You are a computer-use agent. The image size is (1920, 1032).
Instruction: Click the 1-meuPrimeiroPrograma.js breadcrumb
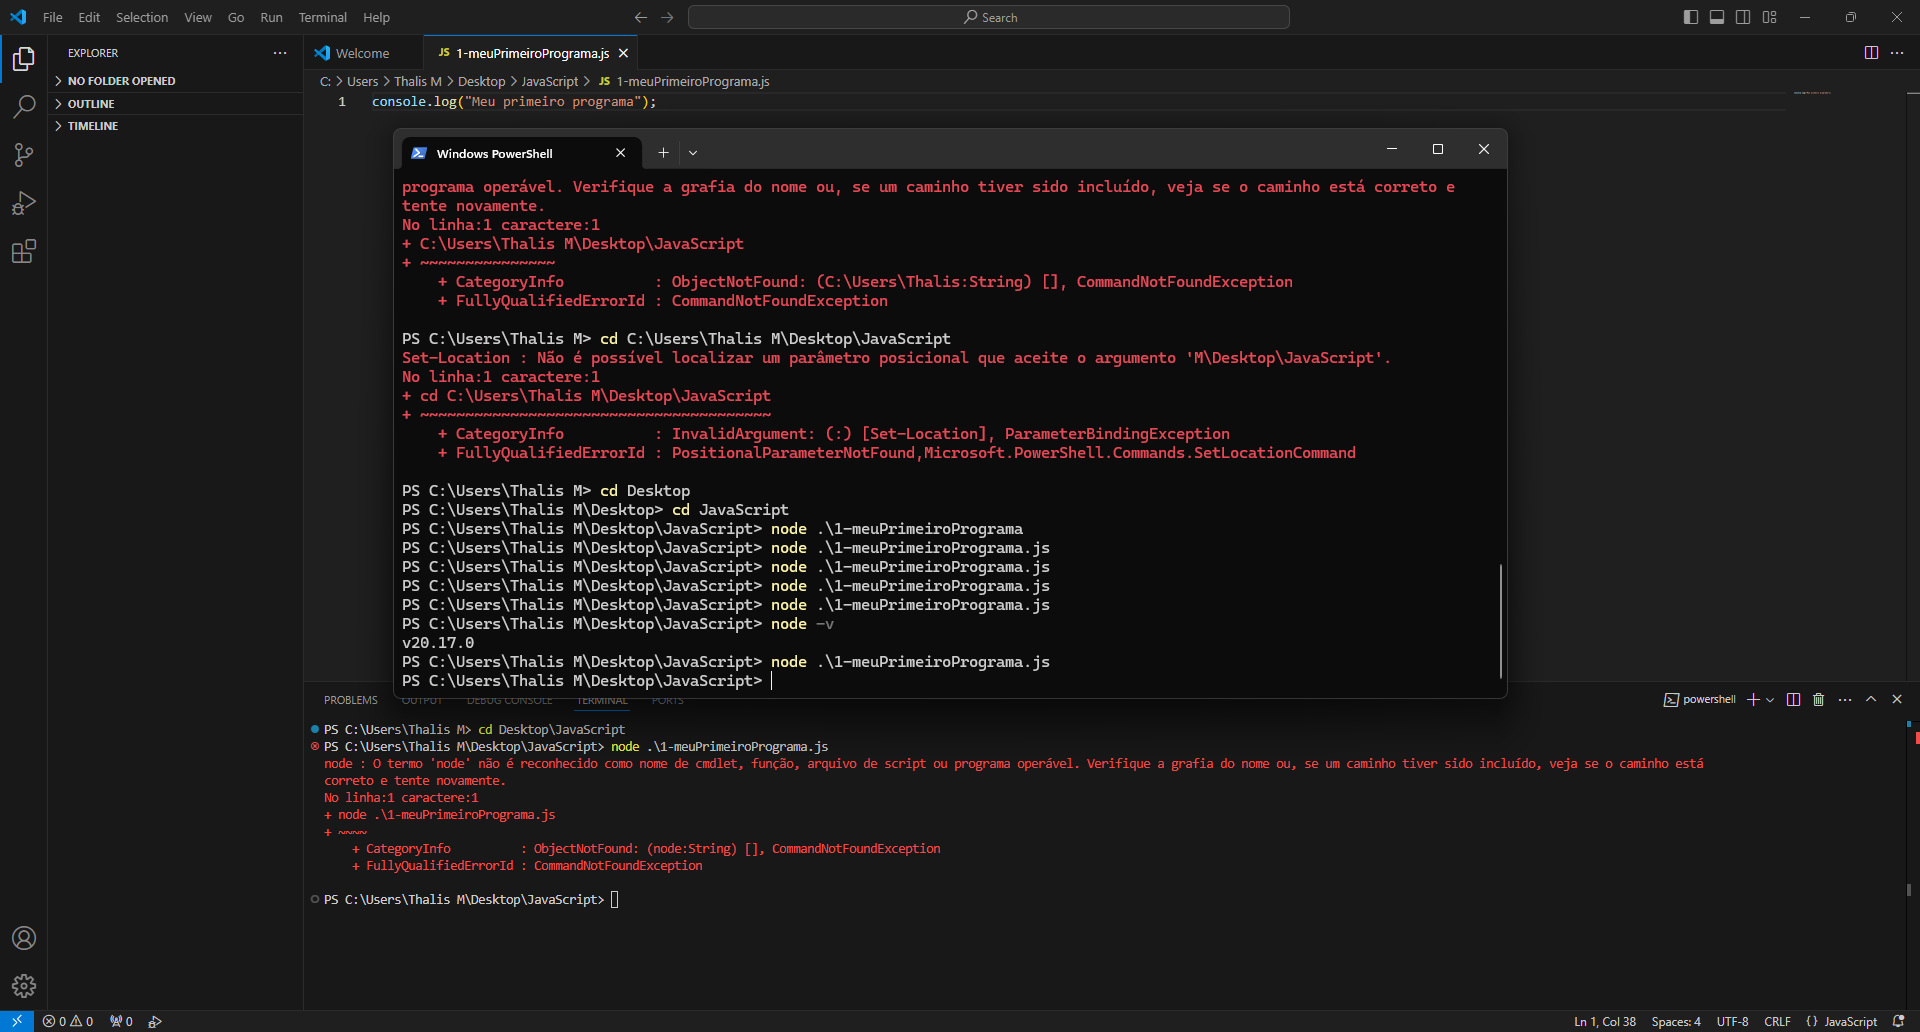pyautogui.click(x=684, y=82)
